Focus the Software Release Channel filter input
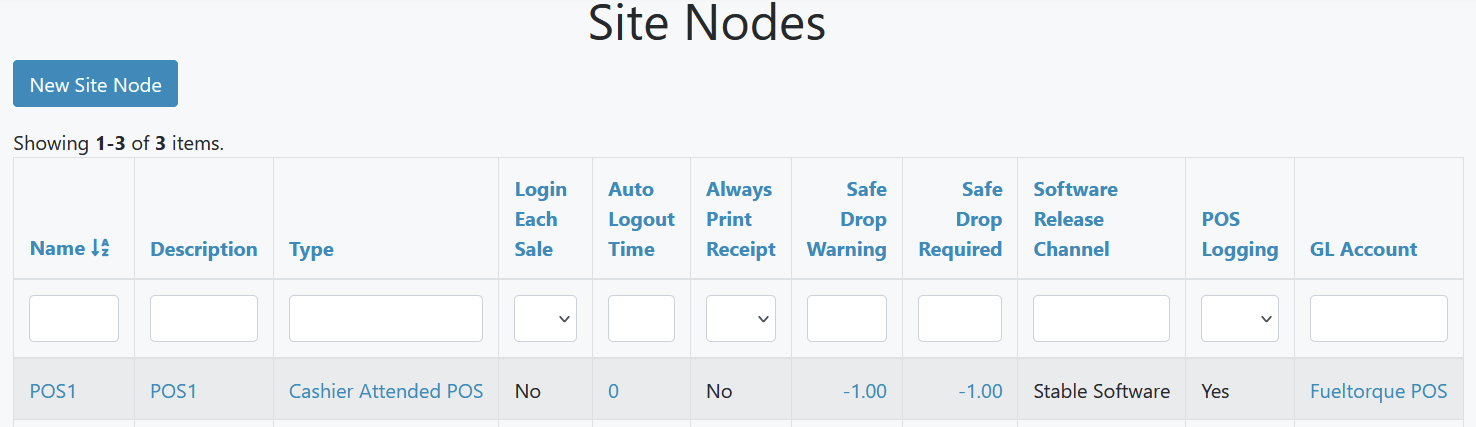Viewport: 1476px width, 427px height. pos(1101,318)
